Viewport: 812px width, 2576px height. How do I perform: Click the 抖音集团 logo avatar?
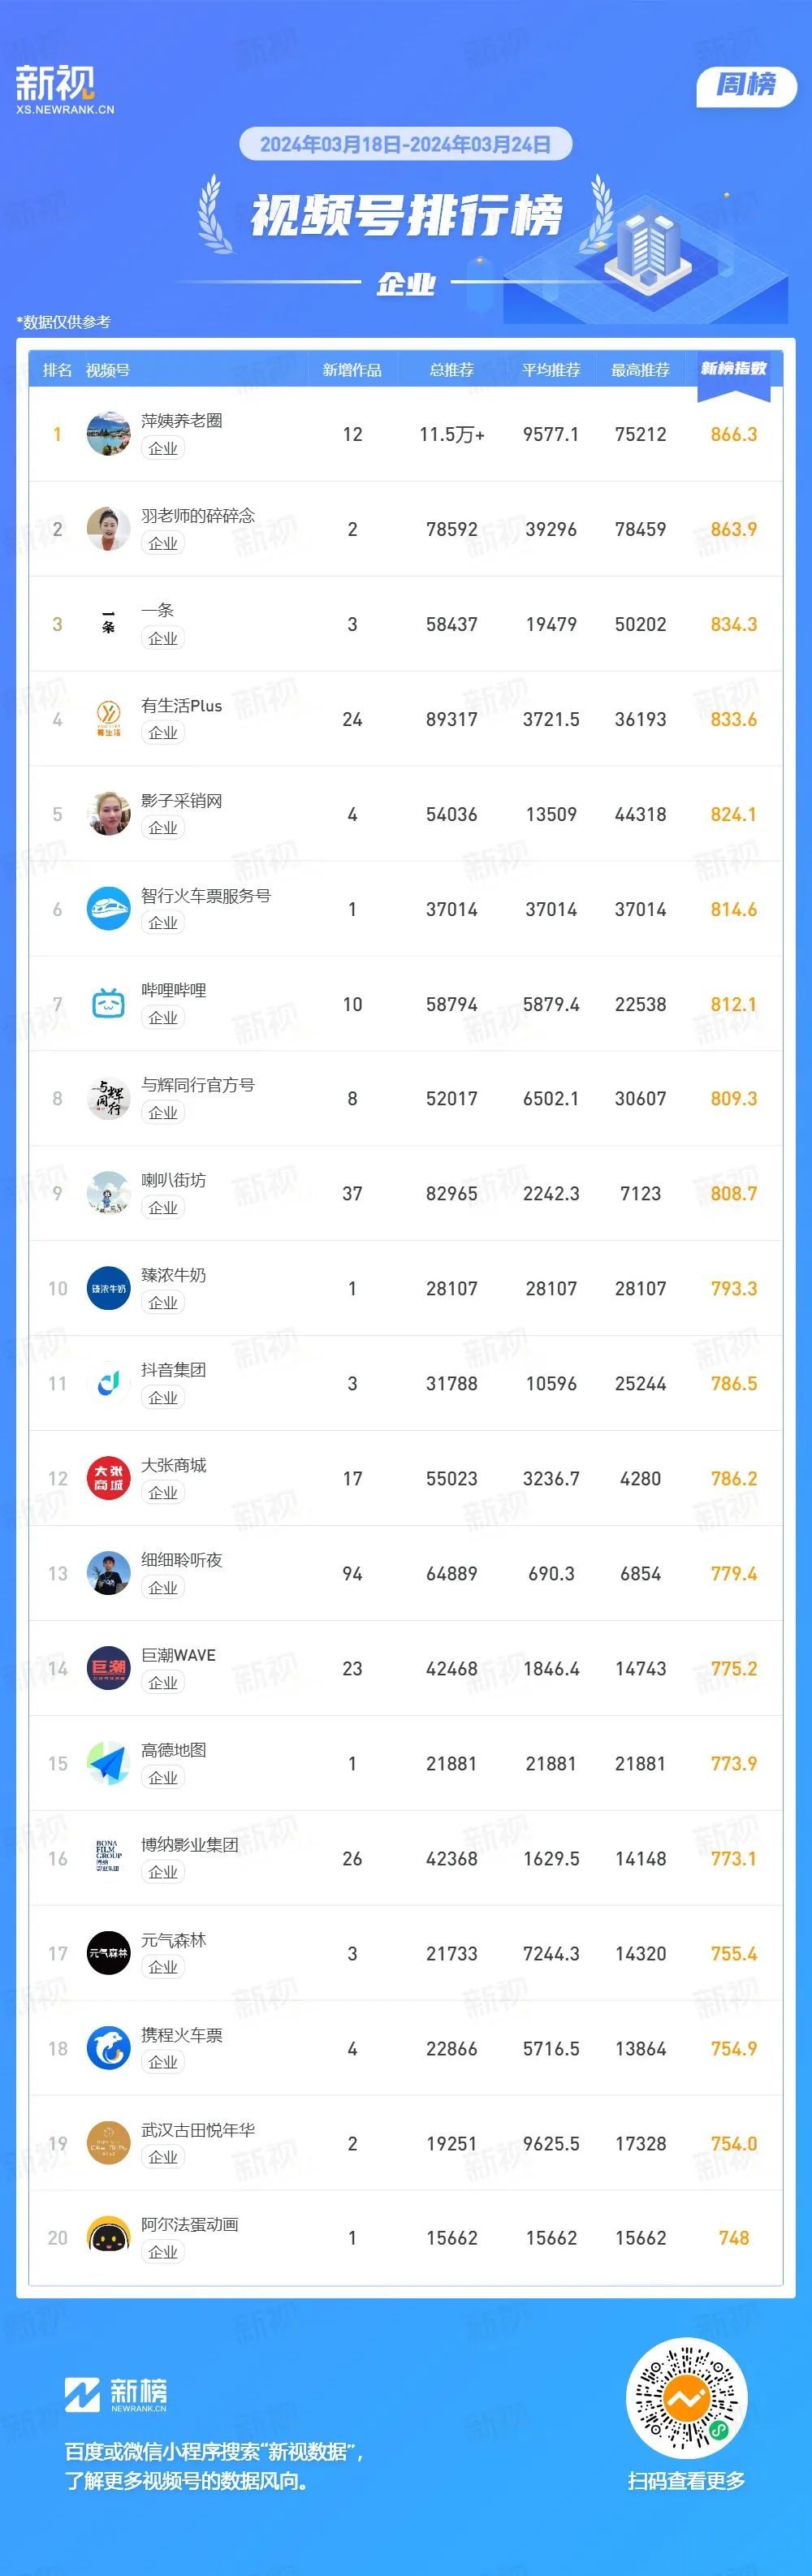tap(108, 1384)
